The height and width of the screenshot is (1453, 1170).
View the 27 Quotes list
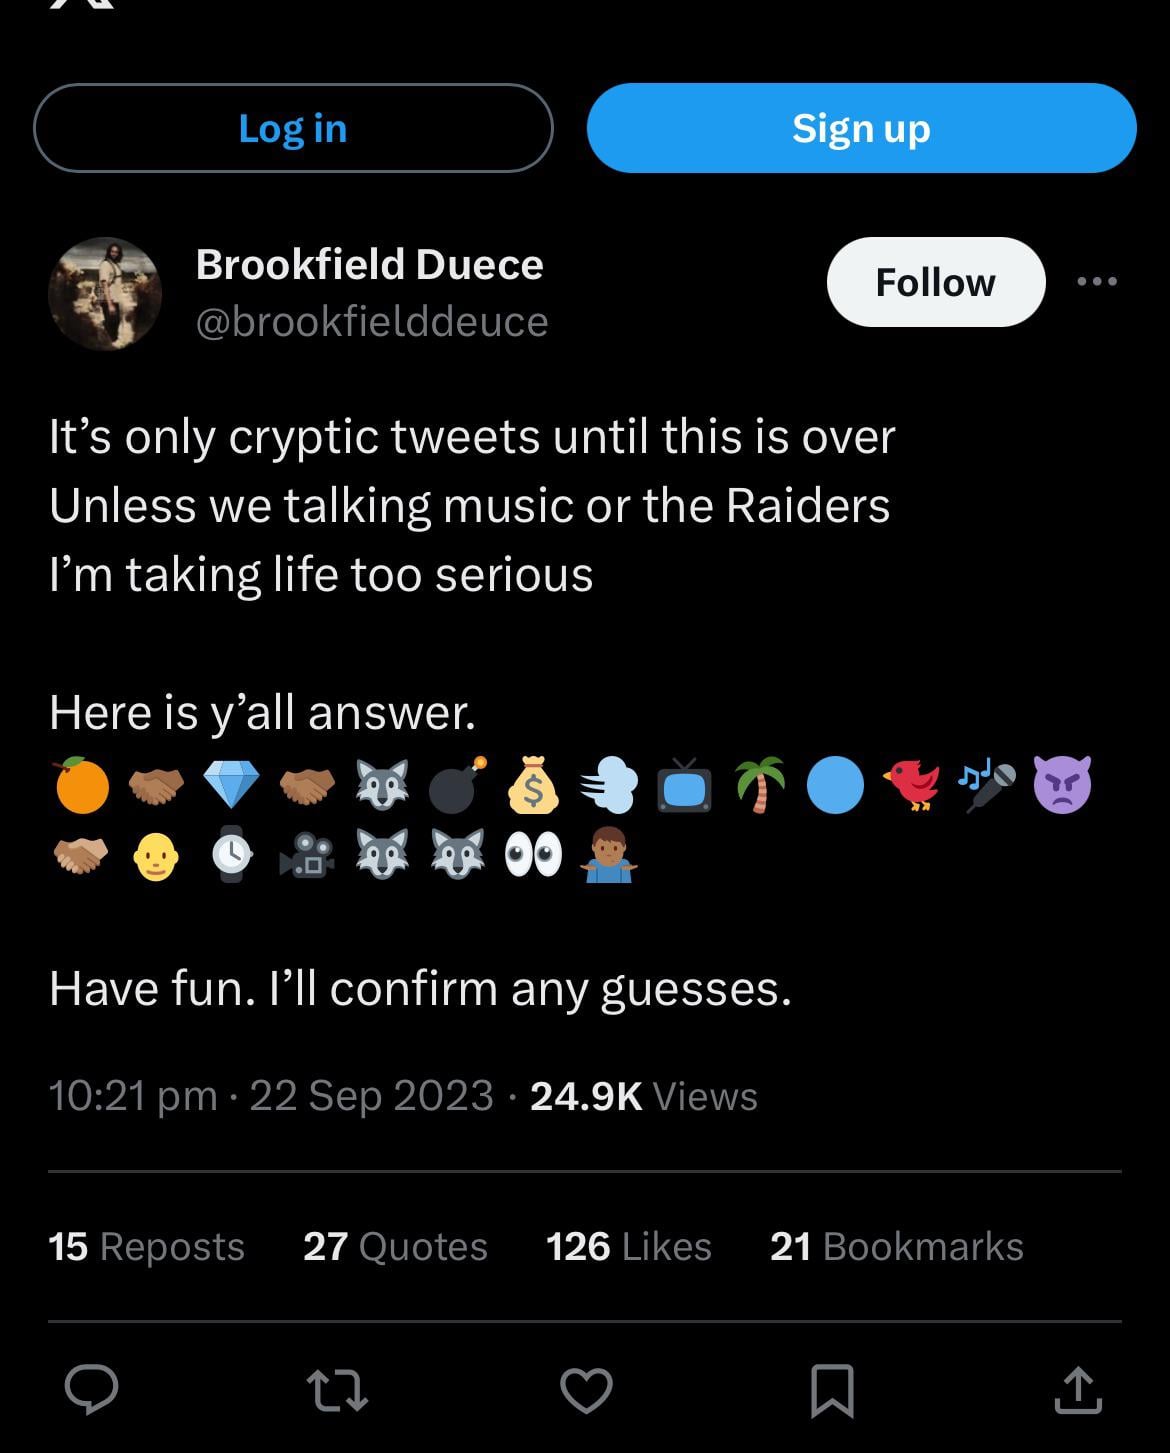point(395,1247)
